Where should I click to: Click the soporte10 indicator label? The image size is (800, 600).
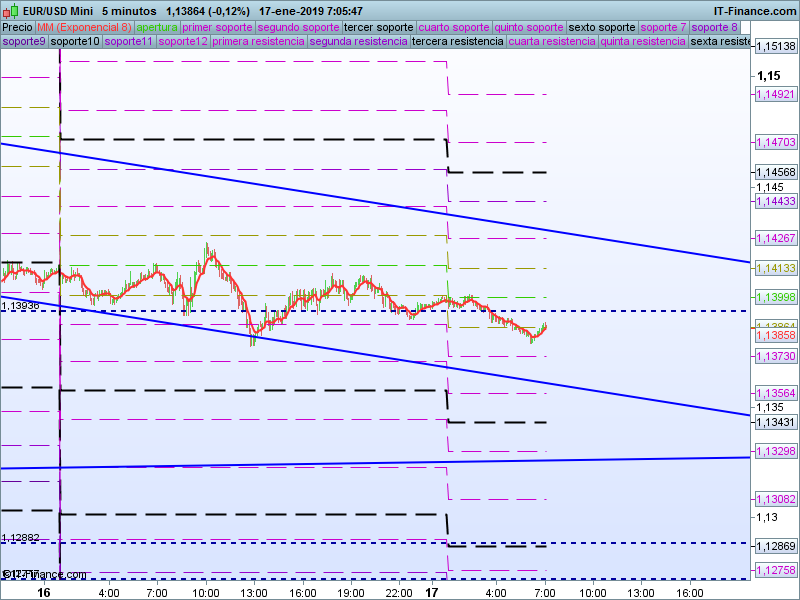click(75, 42)
